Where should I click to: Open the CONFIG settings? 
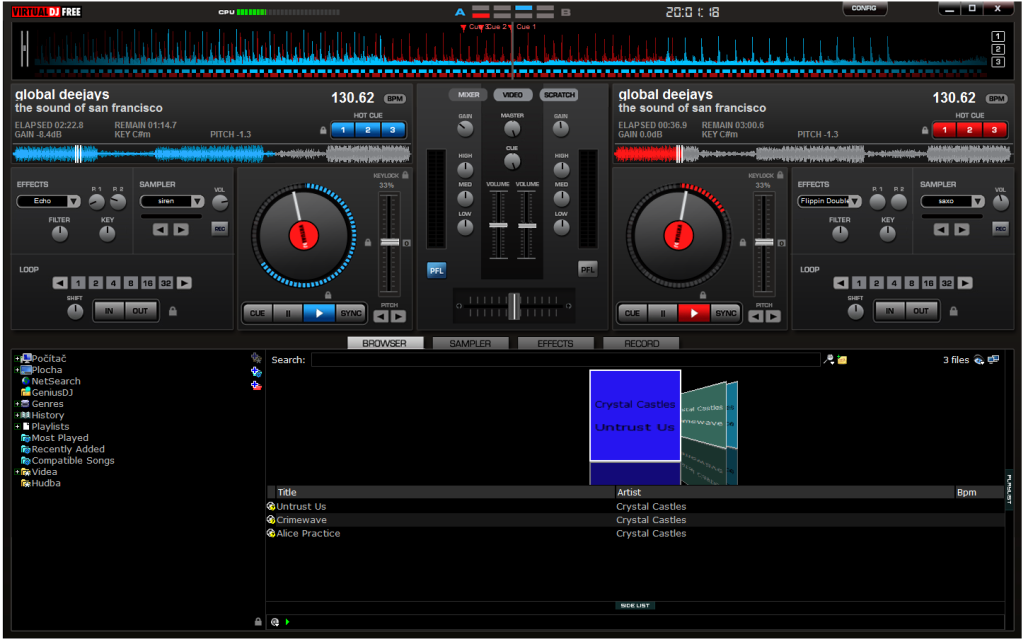864,8
